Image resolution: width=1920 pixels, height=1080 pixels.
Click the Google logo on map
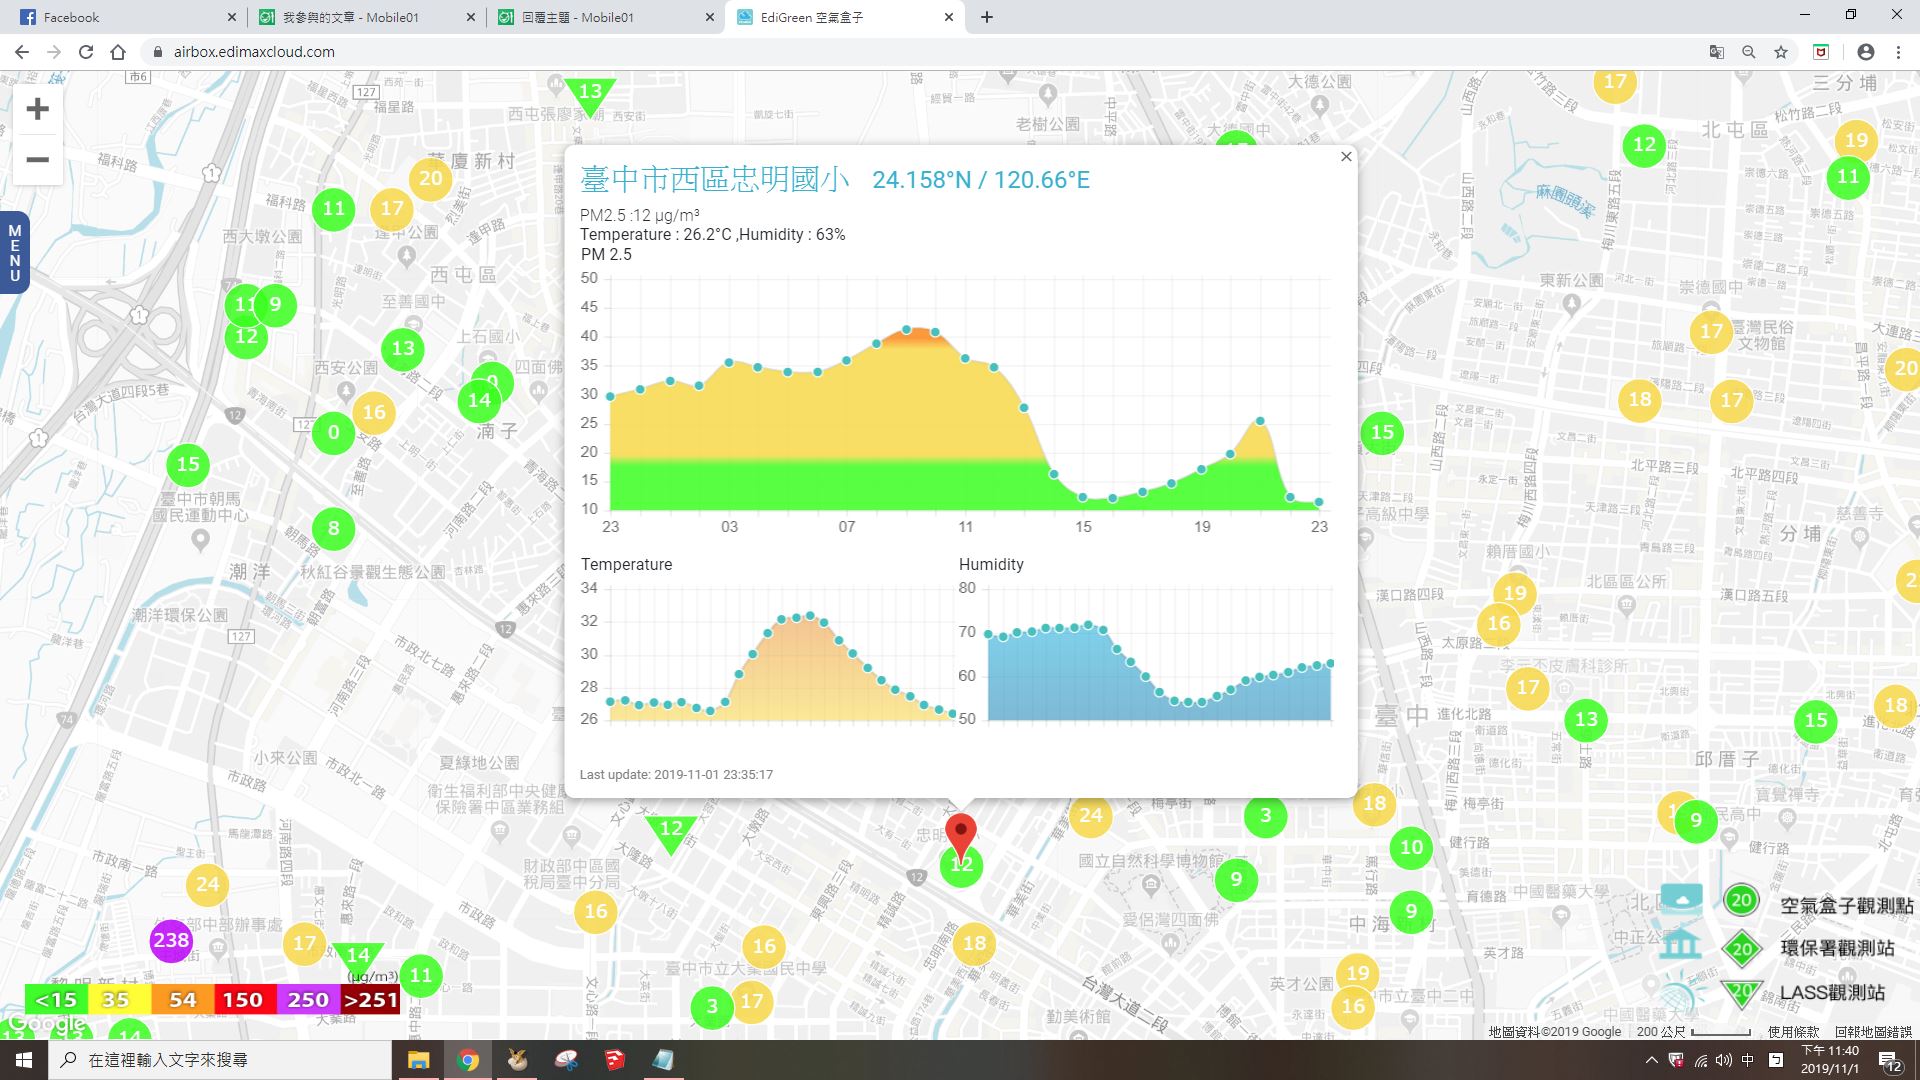point(46,1024)
